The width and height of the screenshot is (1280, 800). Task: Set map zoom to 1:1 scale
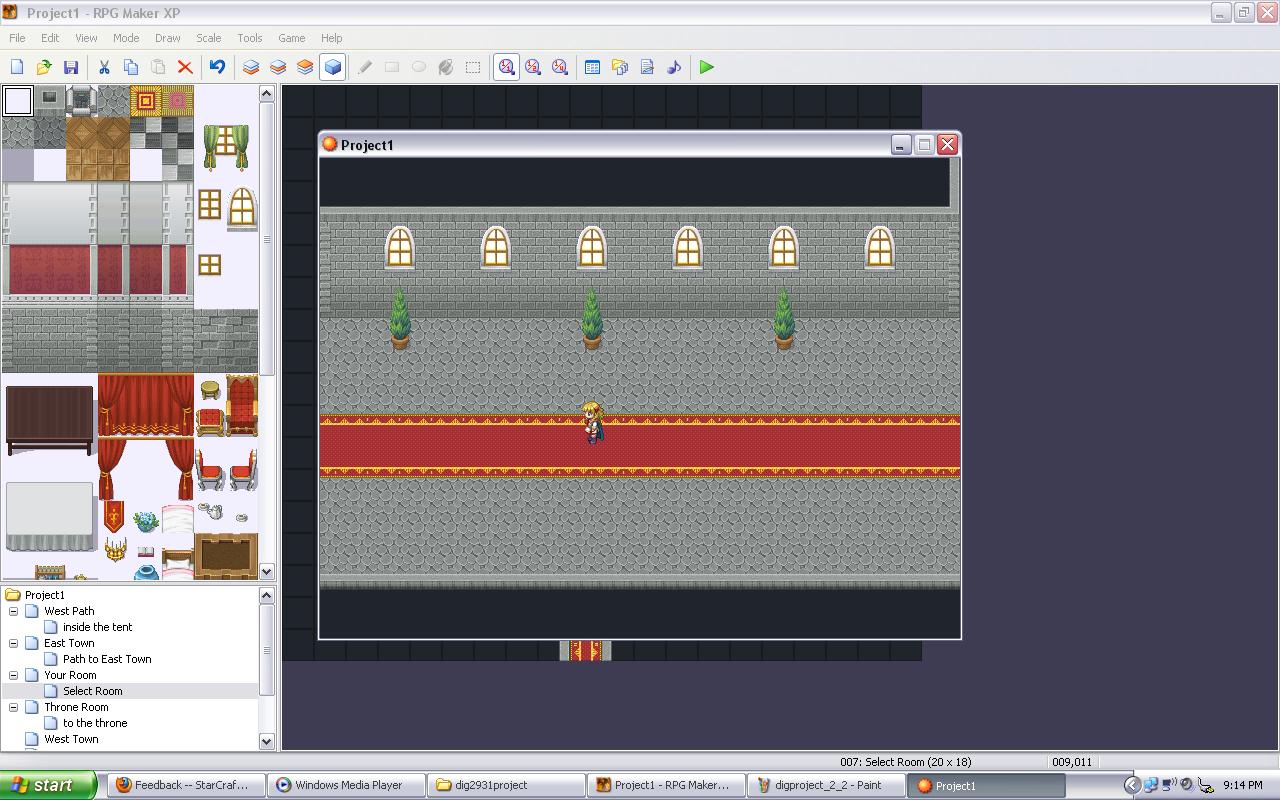pos(506,67)
